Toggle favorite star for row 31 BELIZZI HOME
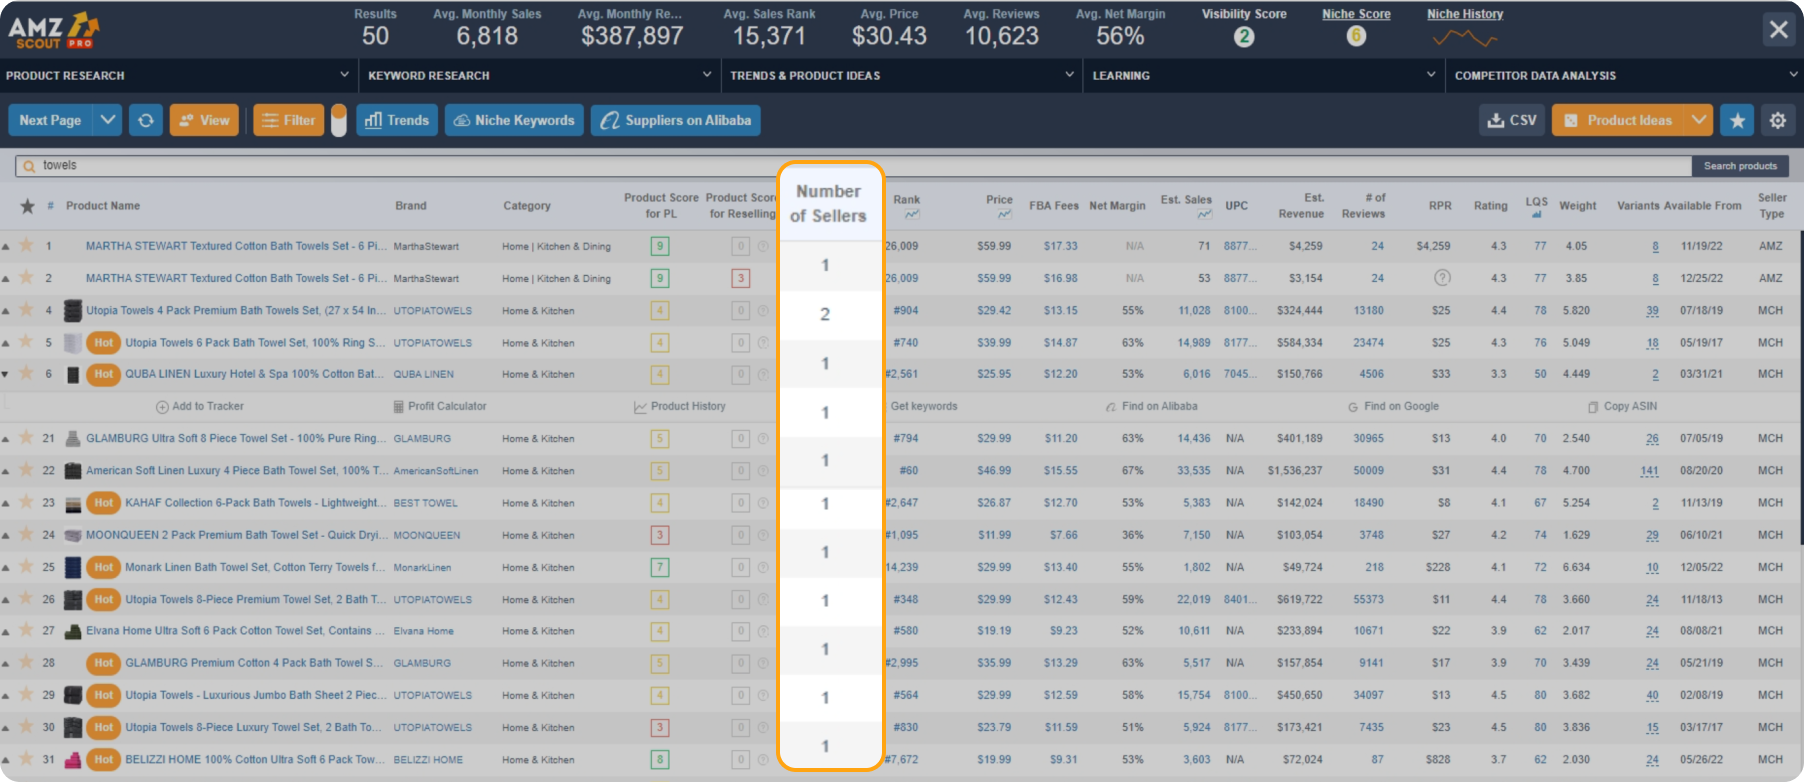Screen dimensions: 1804x782 27,759
